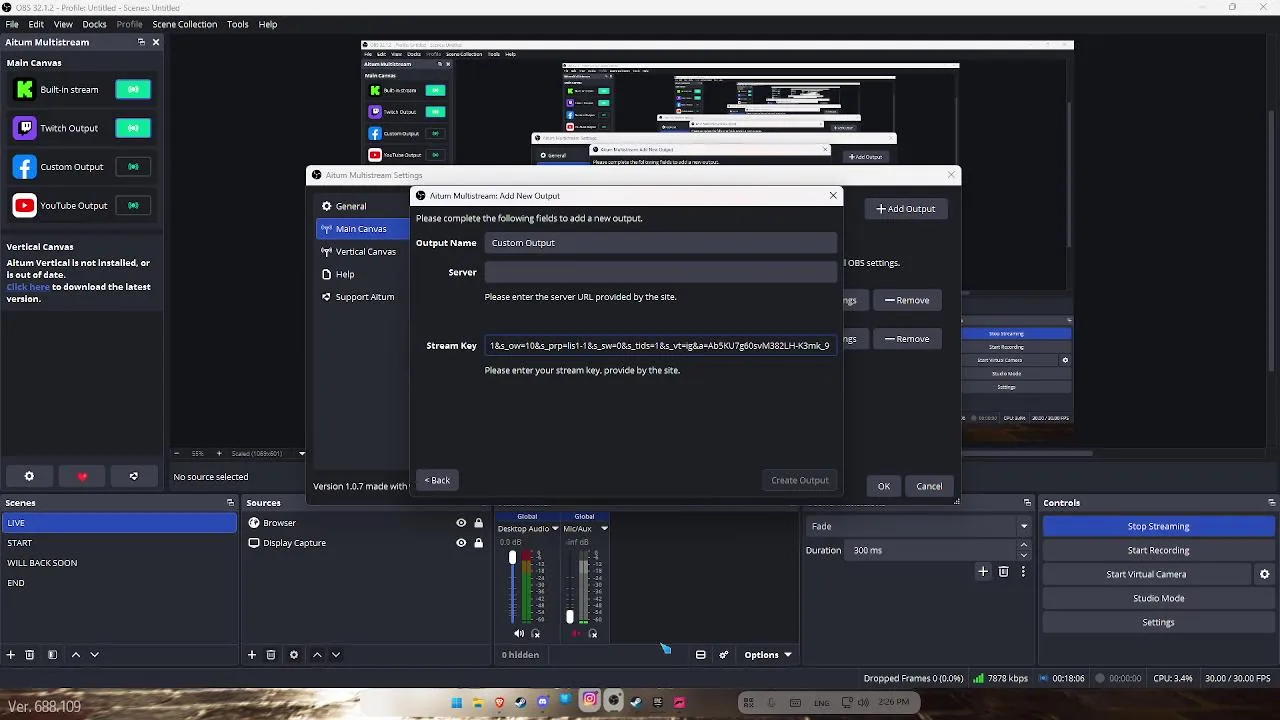This screenshot has height=720, width=1280.
Task: Increase the transition Duration with the up arrow
Action: 1023,546
